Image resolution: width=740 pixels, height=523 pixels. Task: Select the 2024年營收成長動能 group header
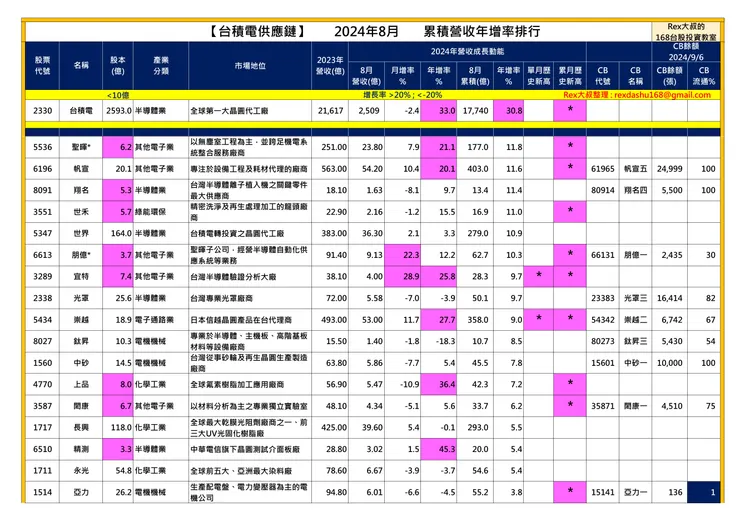tap(467, 51)
